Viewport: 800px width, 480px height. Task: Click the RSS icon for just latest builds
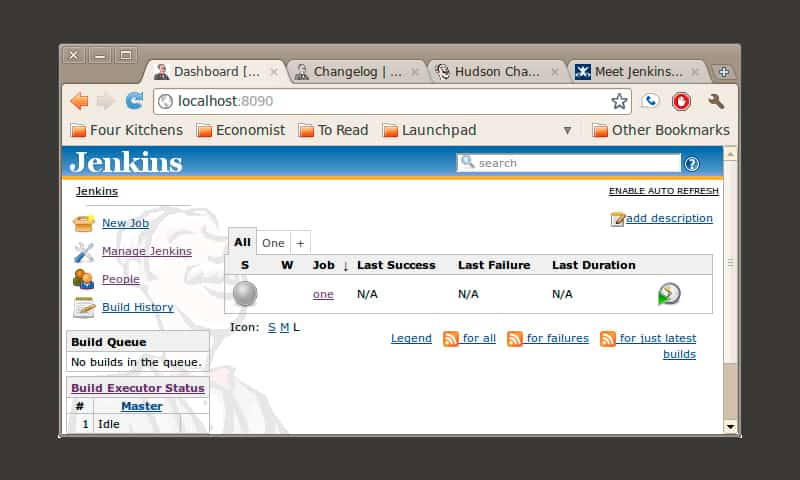pos(608,338)
